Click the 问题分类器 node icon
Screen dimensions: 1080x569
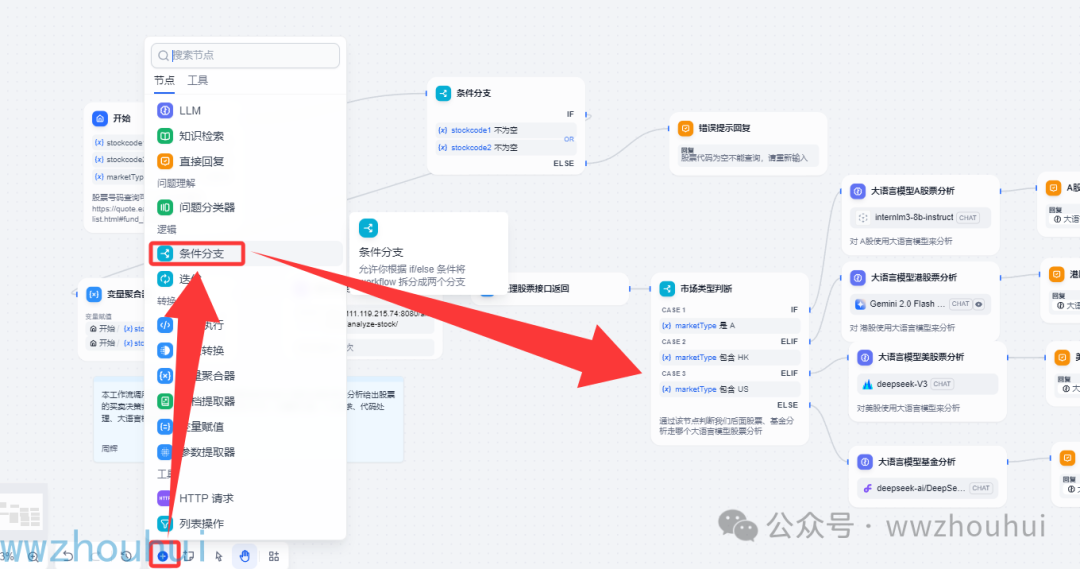click(x=165, y=208)
